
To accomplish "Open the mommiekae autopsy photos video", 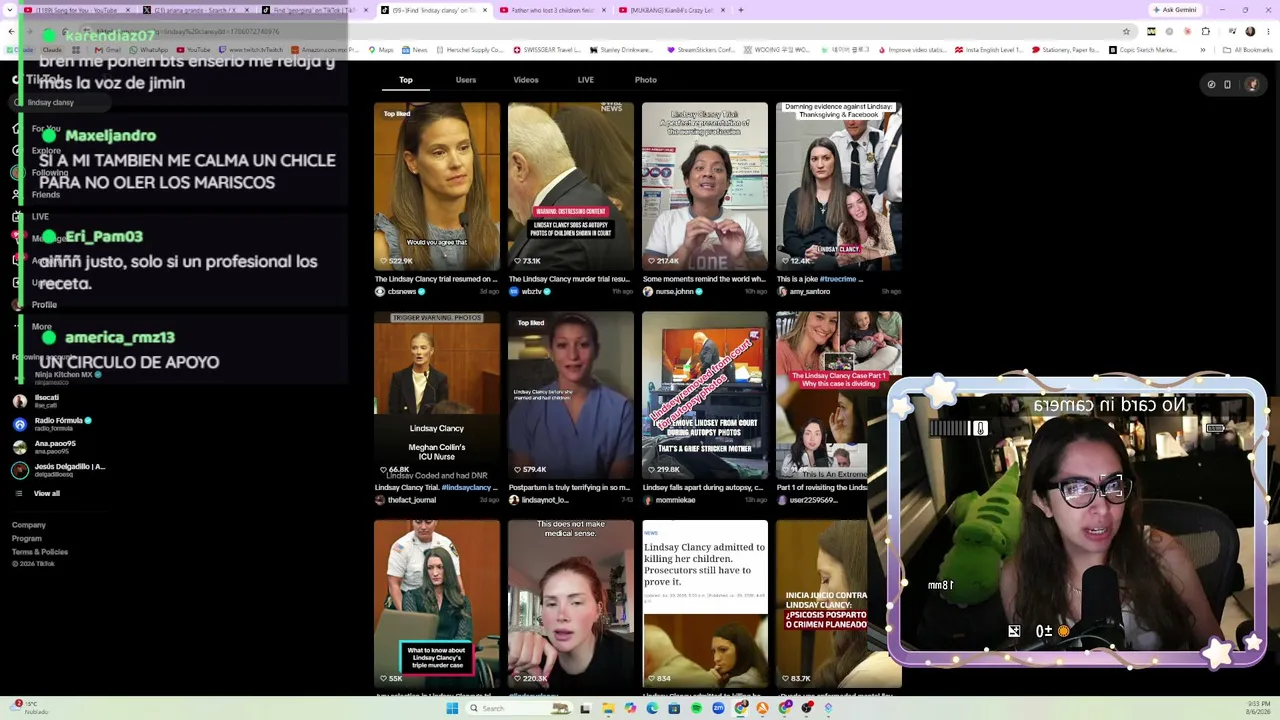I will (x=705, y=395).
